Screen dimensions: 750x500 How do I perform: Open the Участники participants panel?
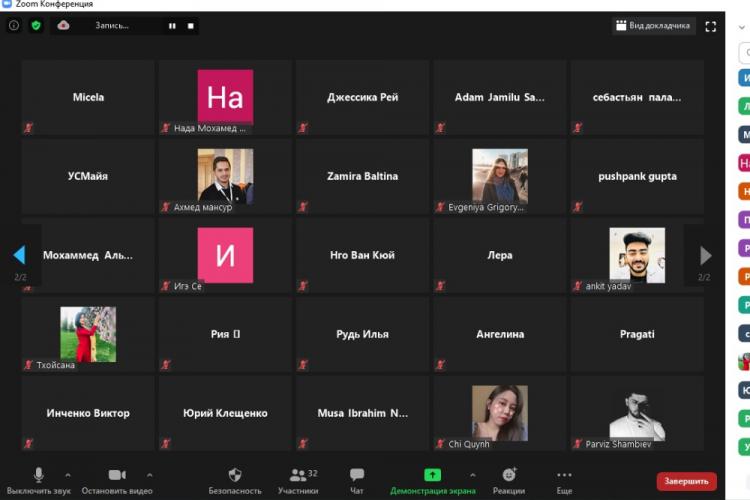[297, 480]
